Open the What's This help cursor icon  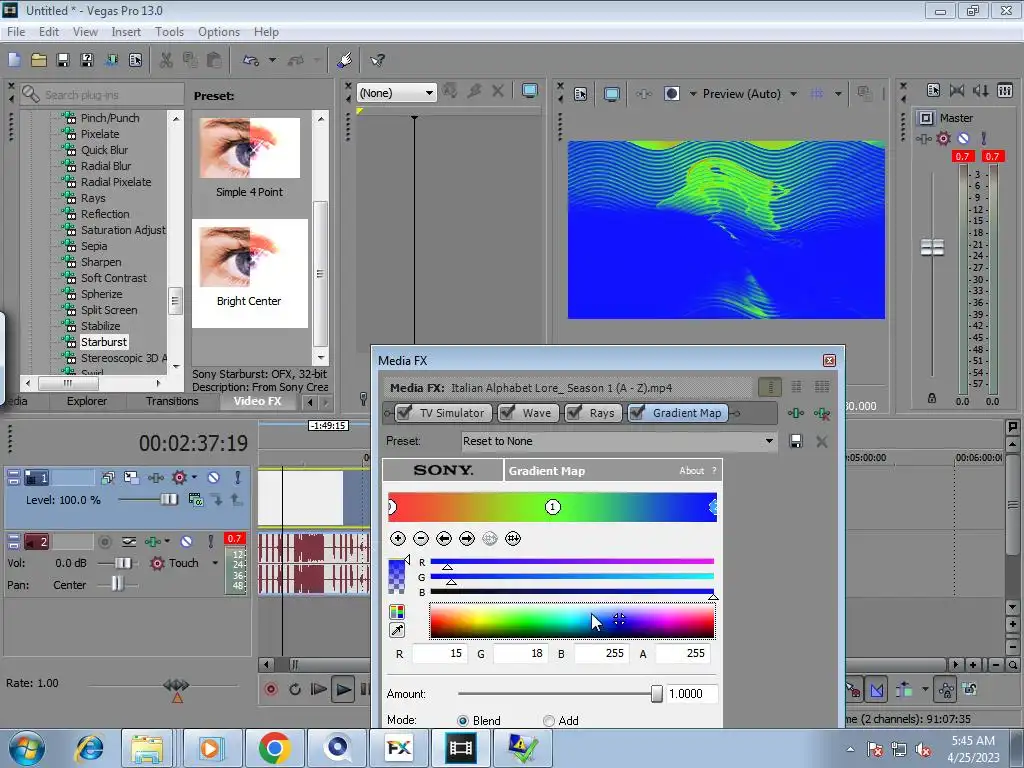click(x=377, y=60)
